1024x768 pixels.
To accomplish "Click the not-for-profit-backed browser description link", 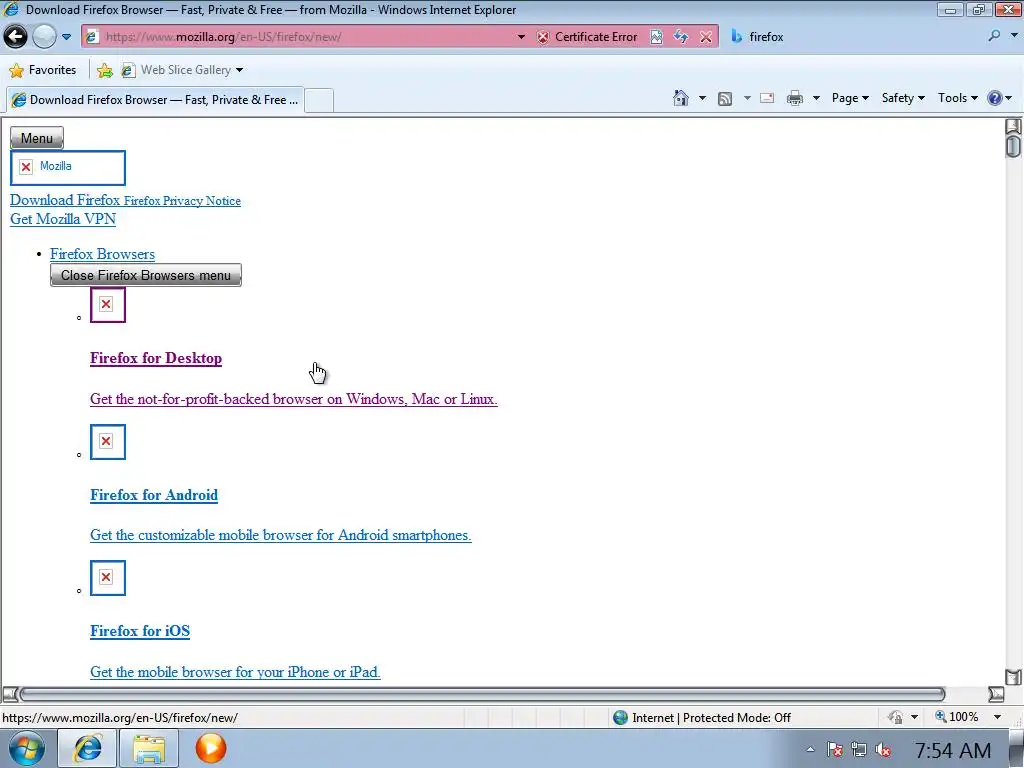I will click(x=294, y=398).
